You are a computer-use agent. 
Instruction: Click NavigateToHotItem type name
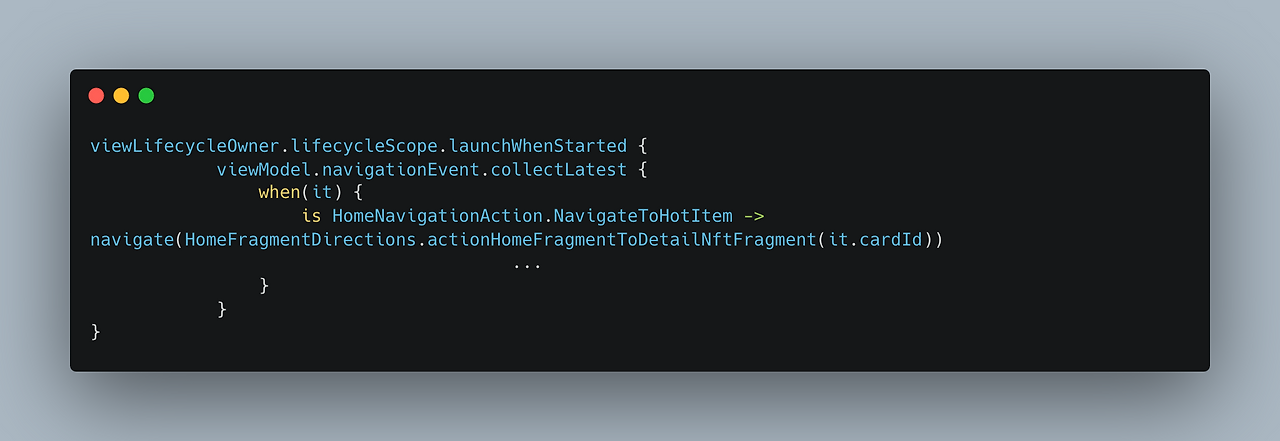click(x=643, y=216)
